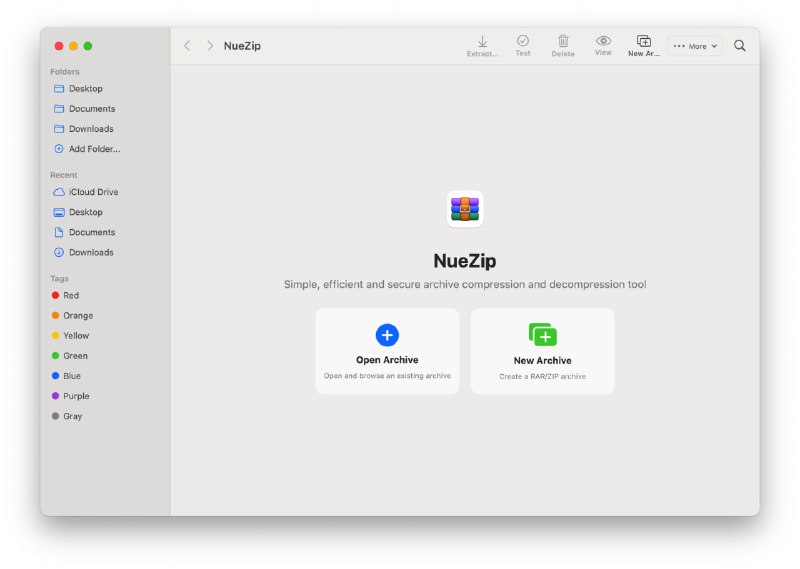This screenshot has height=569, width=800.
Task: Select the Purple tag
Action: [76, 396]
